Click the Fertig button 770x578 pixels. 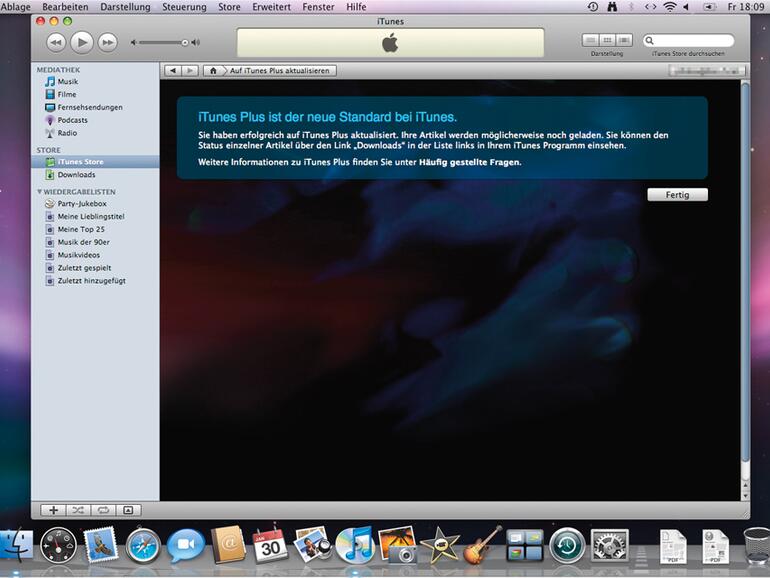coord(677,195)
